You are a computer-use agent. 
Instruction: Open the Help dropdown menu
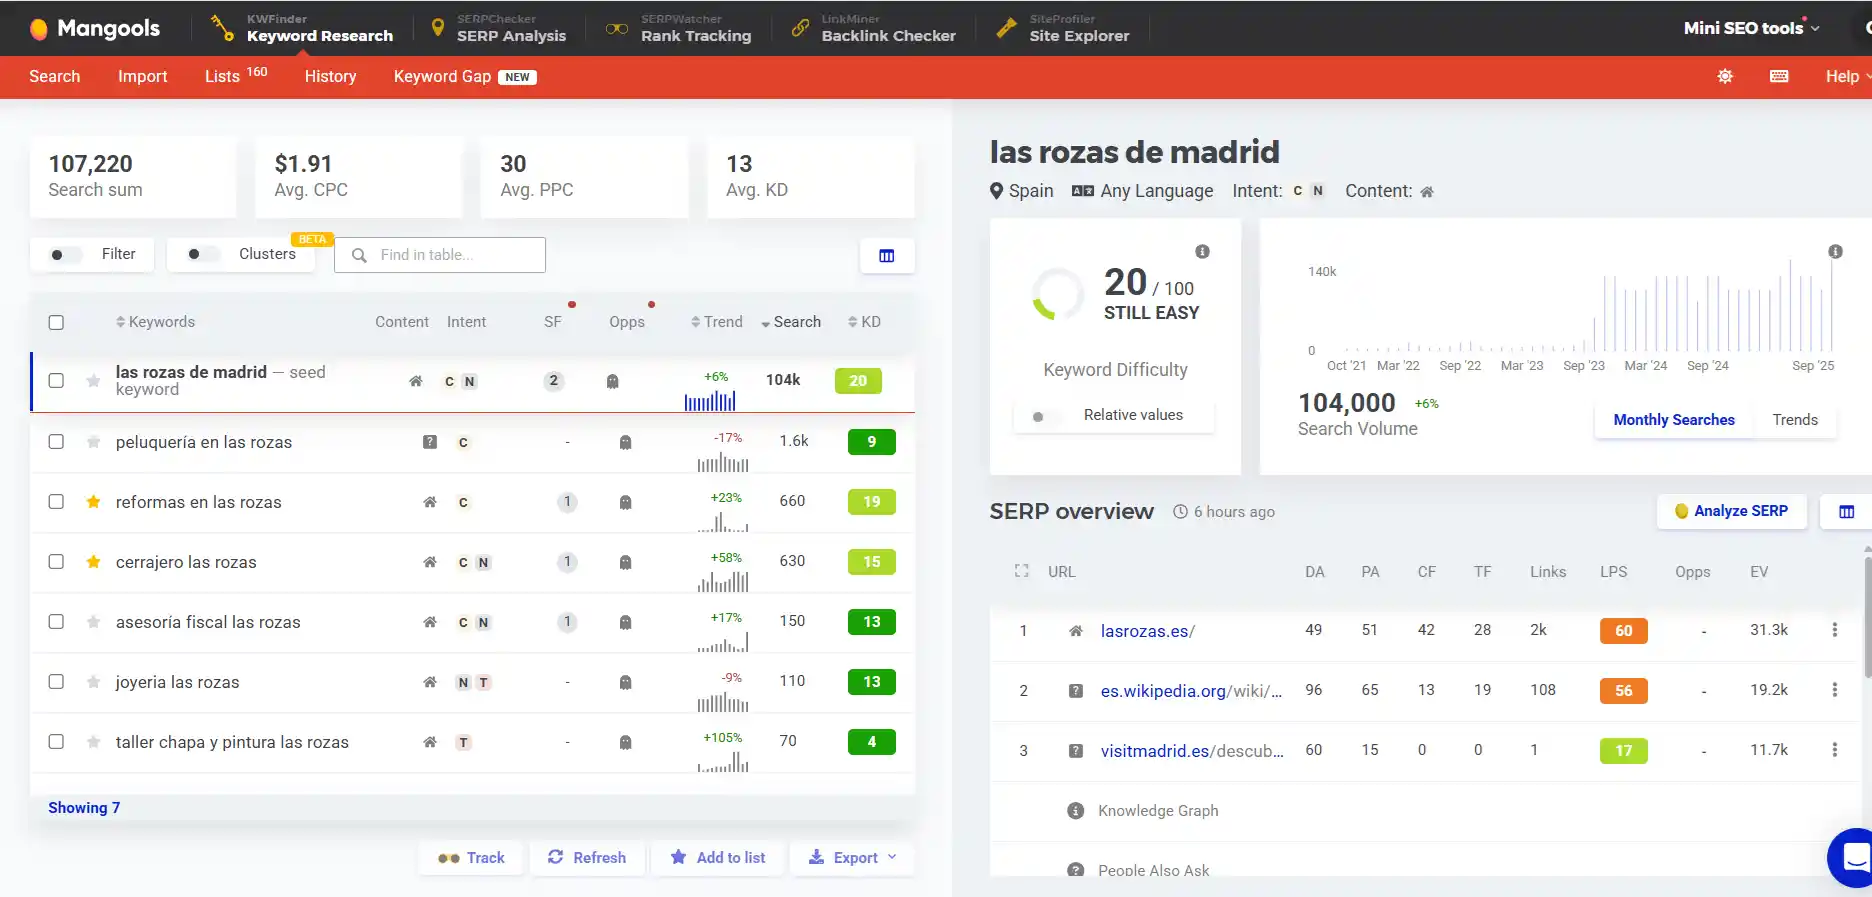pyautogui.click(x=1848, y=76)
